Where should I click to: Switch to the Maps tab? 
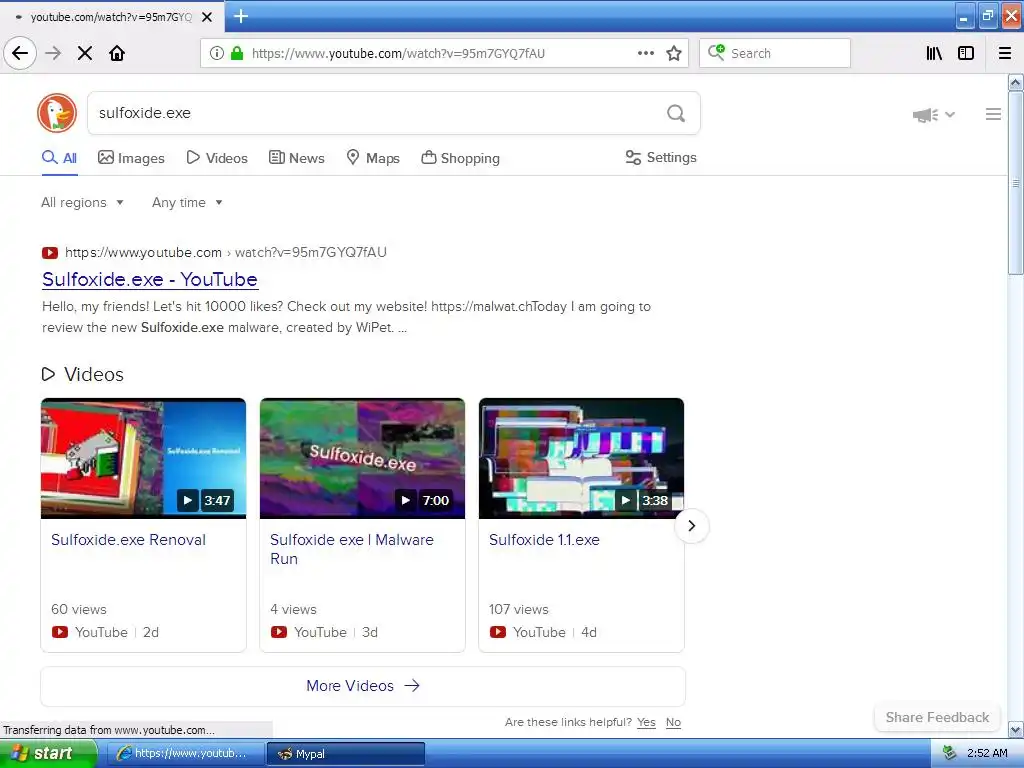coord(372,157)
